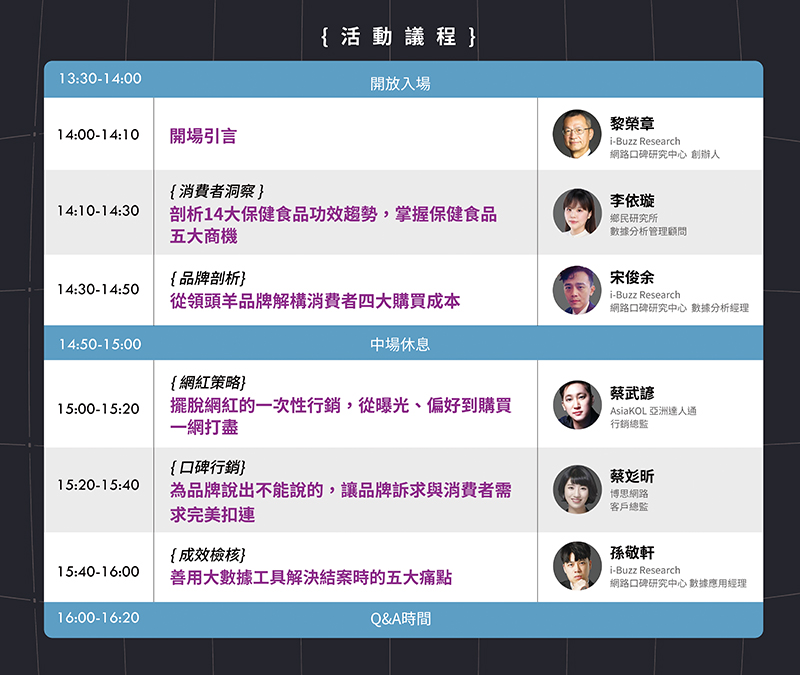This screenshot has height=675, width=800.
Task: Click the 蔡彣昕 speaker photo
Action: click(577, 489)
